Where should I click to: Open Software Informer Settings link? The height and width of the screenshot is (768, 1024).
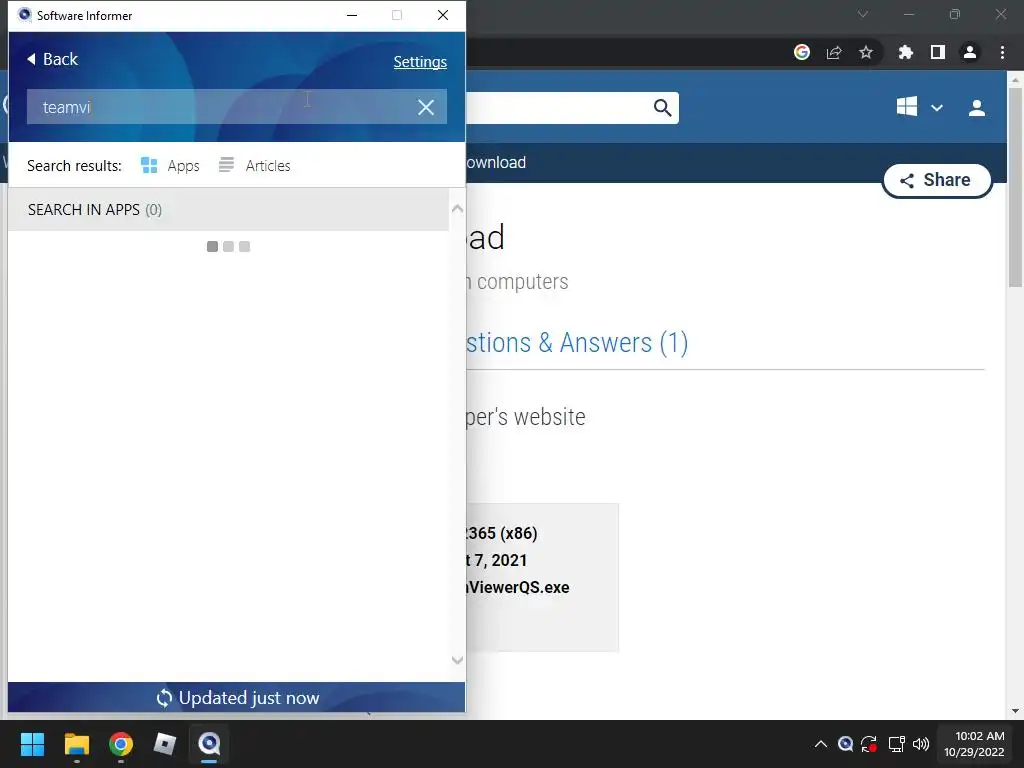(x=420, y=62)
